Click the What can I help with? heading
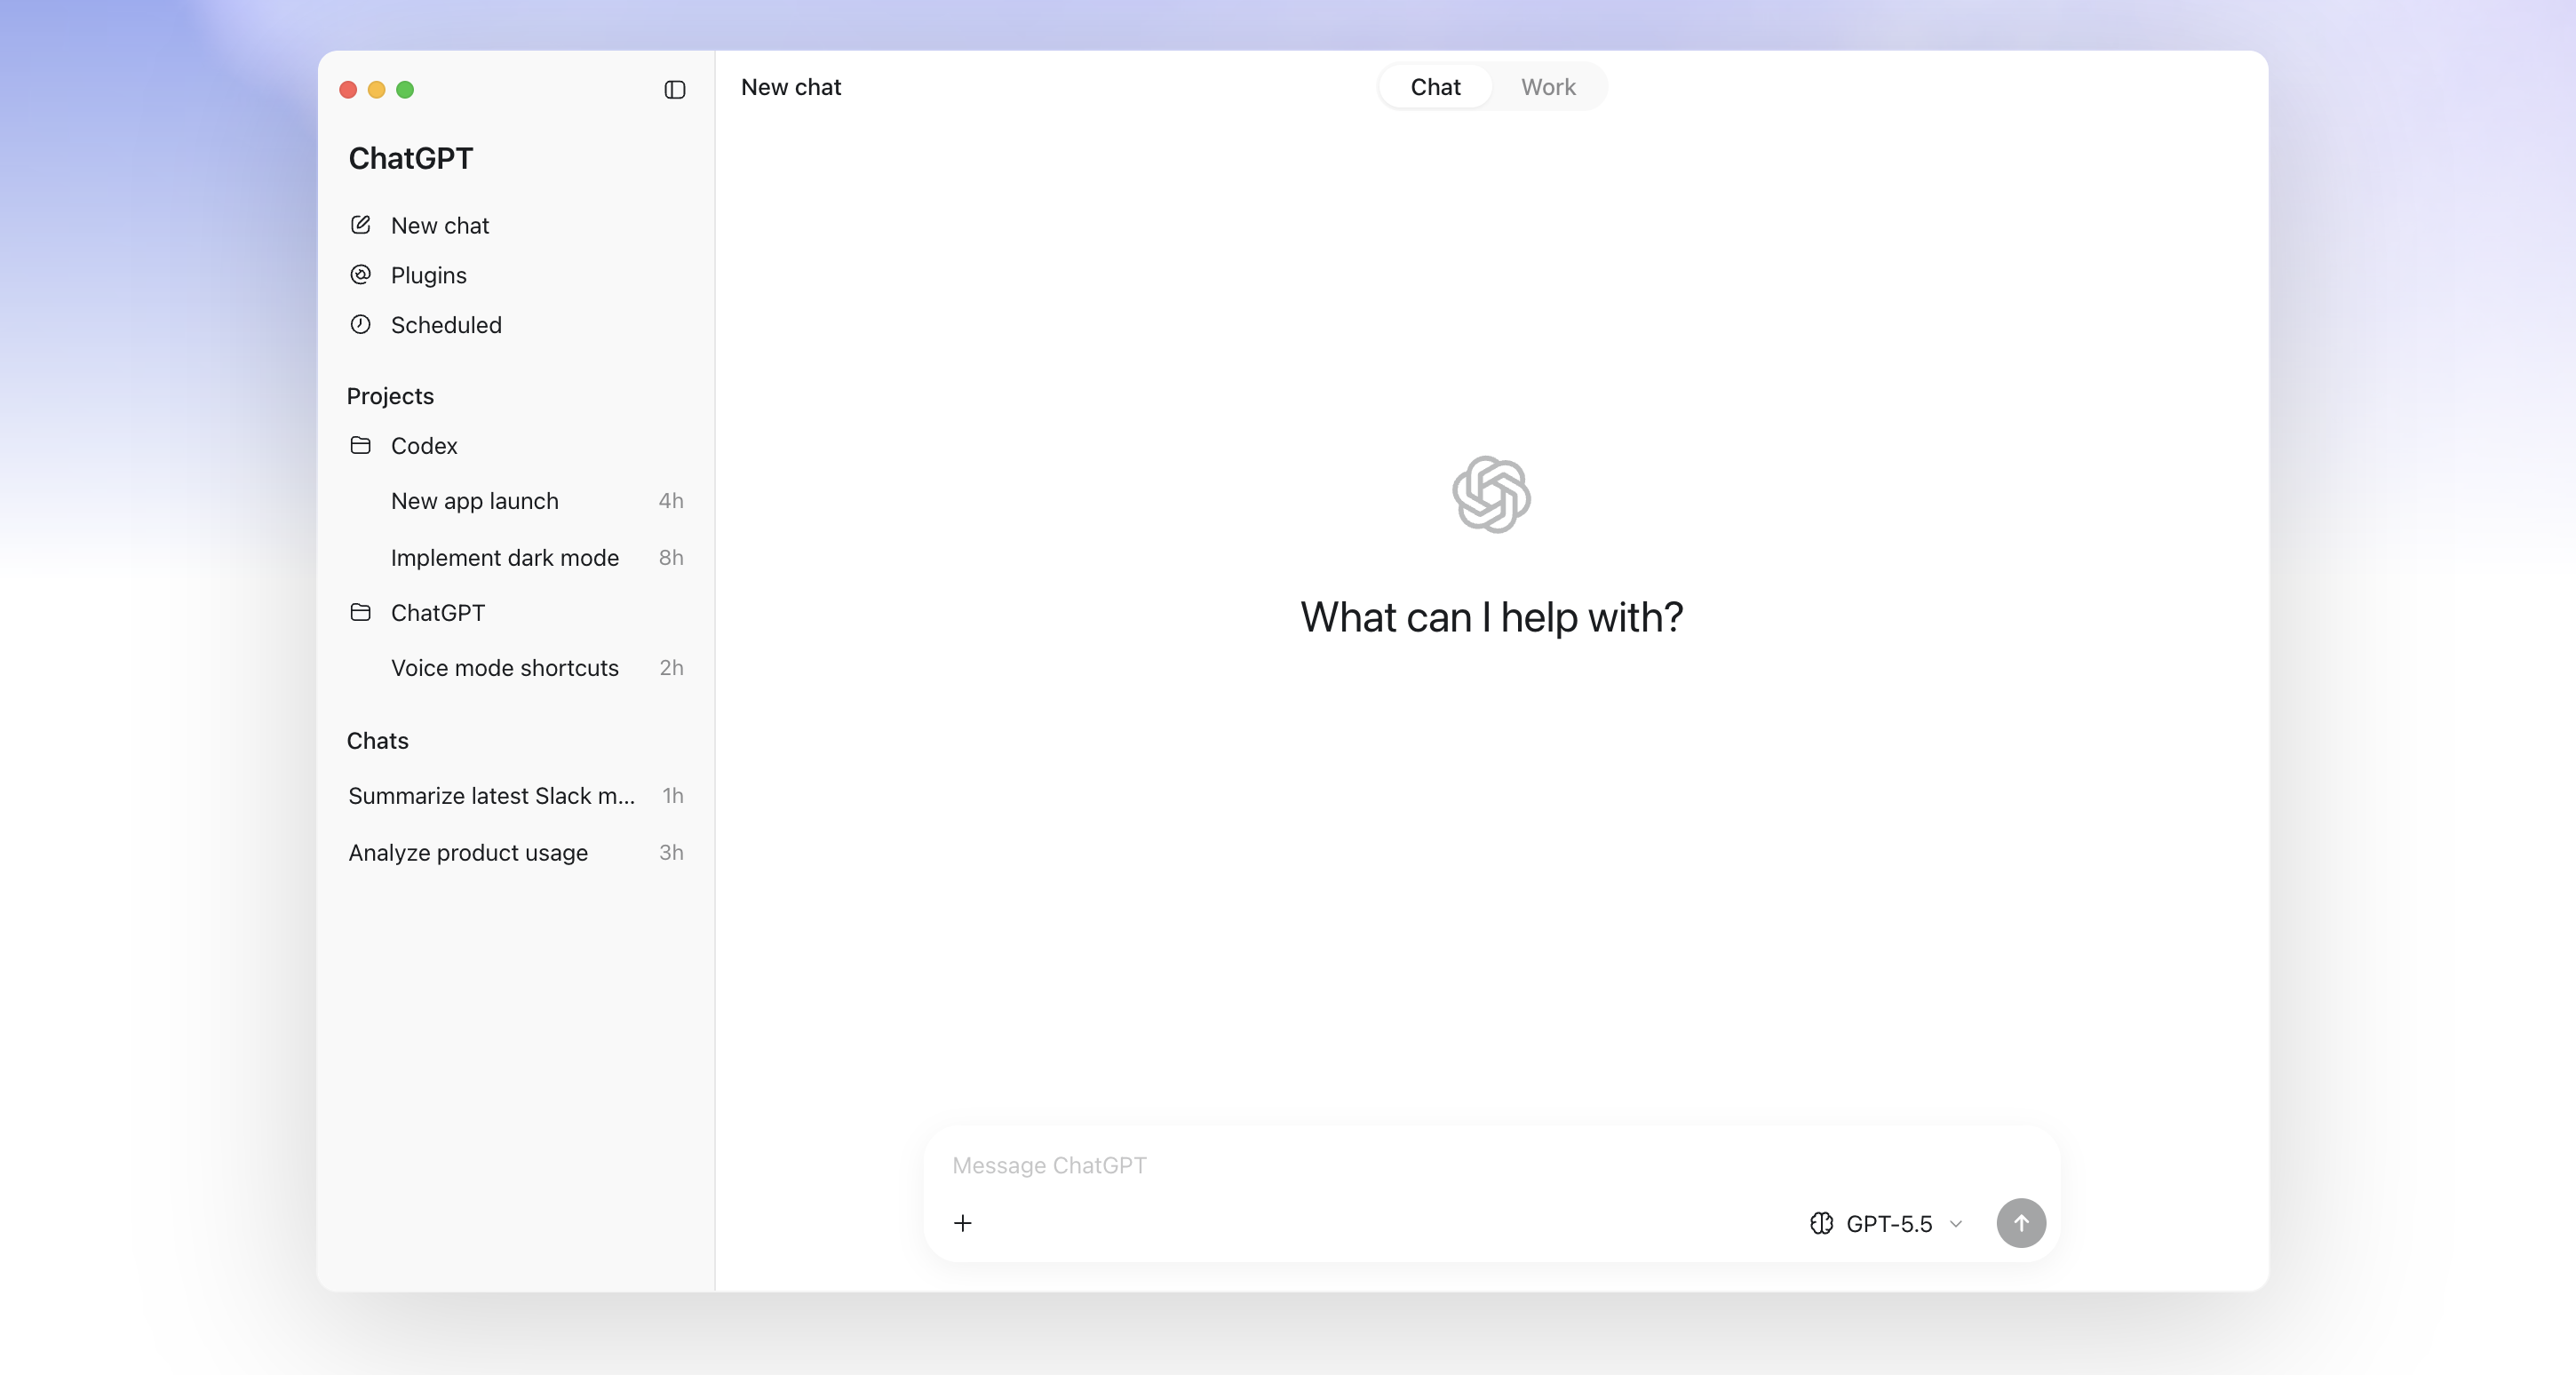 click(1491, 617)
